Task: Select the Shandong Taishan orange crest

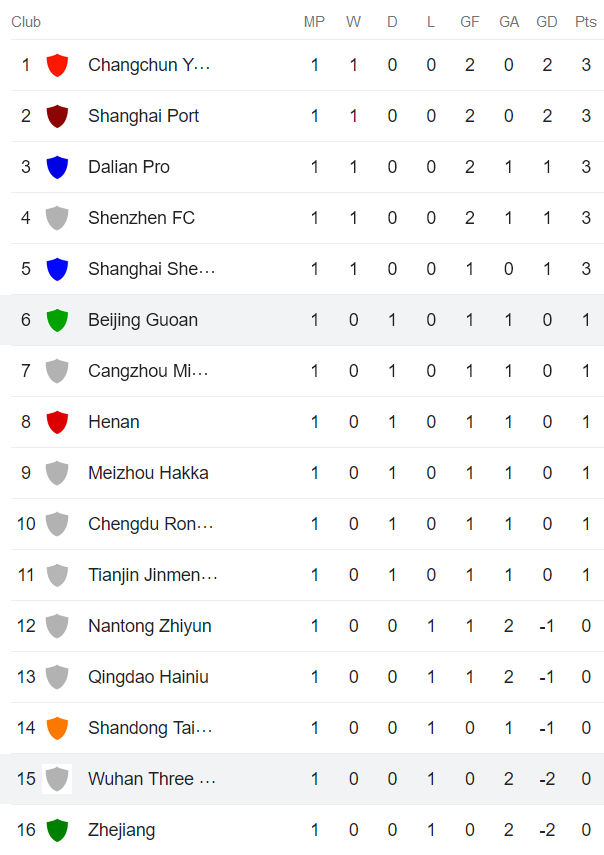Action: (57, 728)
